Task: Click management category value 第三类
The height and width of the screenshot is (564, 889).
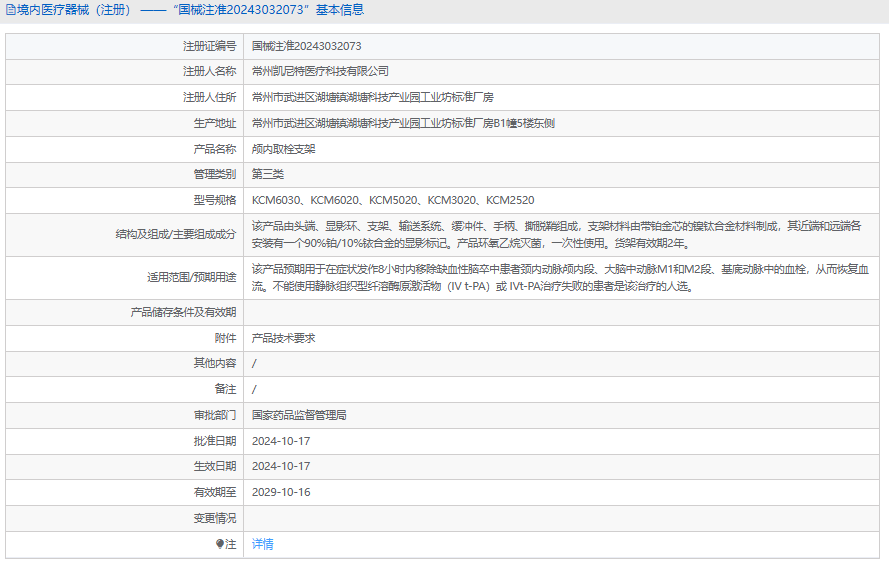Action: (268, 175)
